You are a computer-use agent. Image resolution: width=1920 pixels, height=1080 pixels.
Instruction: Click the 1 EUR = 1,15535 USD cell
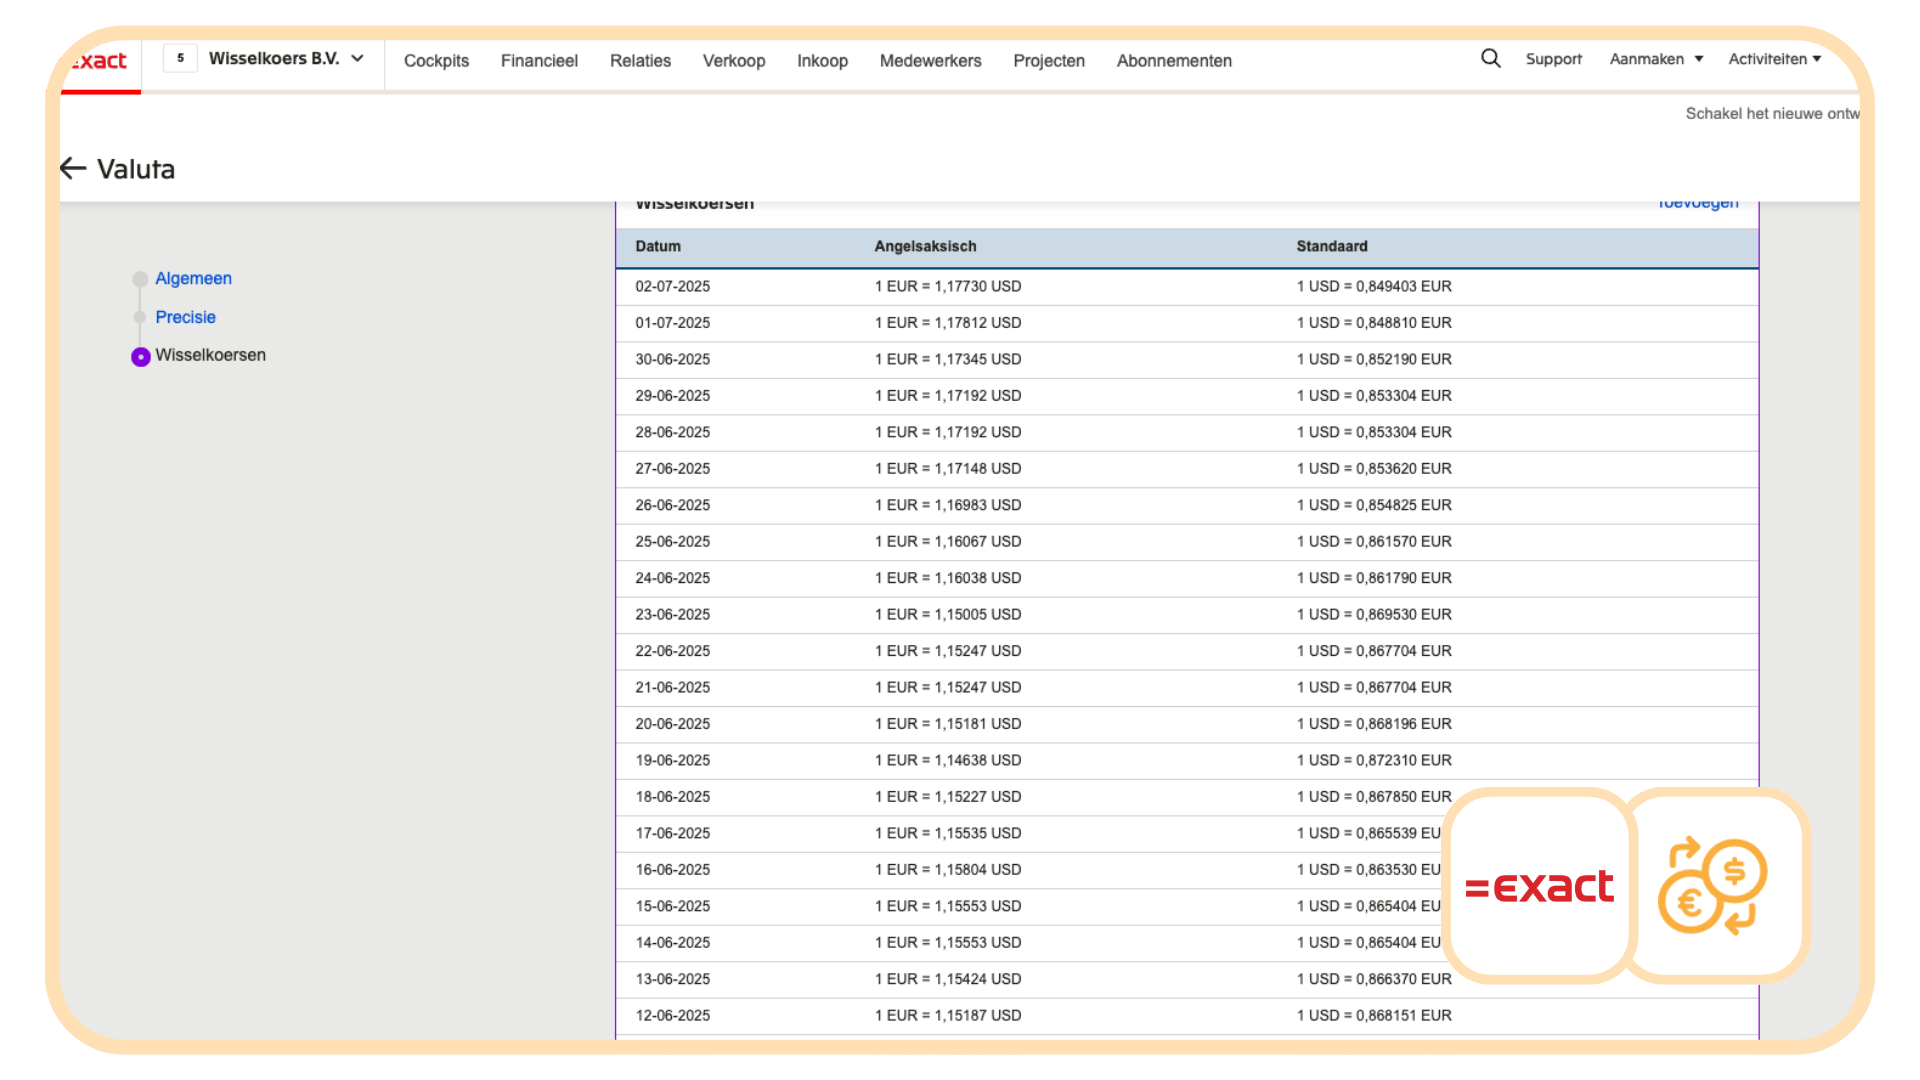pyautogui.click(x=948, y=834)
